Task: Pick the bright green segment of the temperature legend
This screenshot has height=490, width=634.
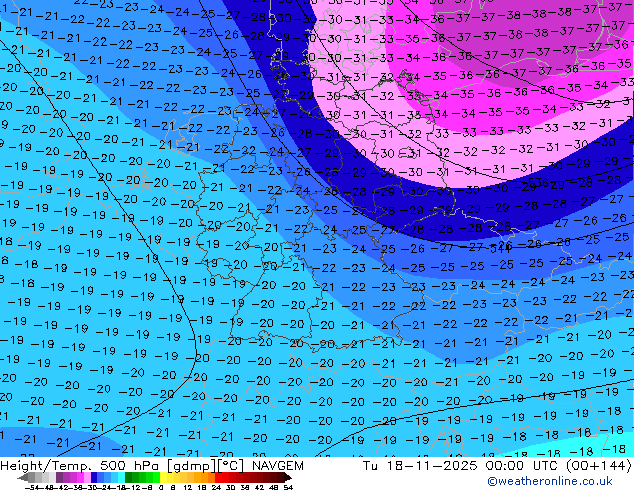Action: point(156,478)
